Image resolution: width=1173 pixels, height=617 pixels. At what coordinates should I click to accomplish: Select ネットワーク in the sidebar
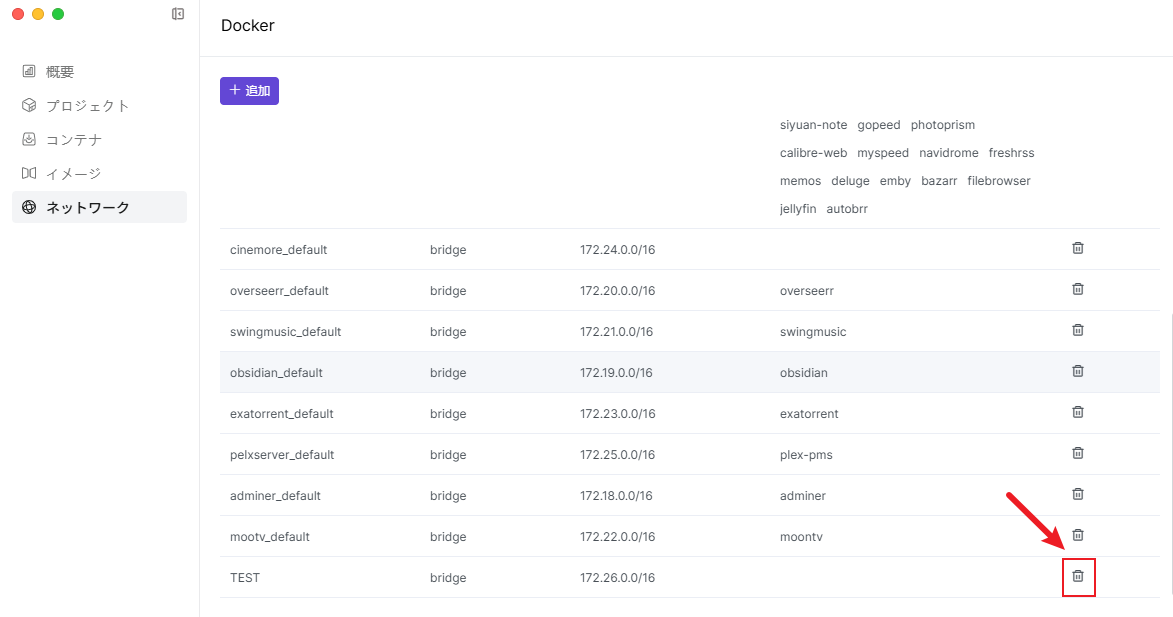coord(87,208)
